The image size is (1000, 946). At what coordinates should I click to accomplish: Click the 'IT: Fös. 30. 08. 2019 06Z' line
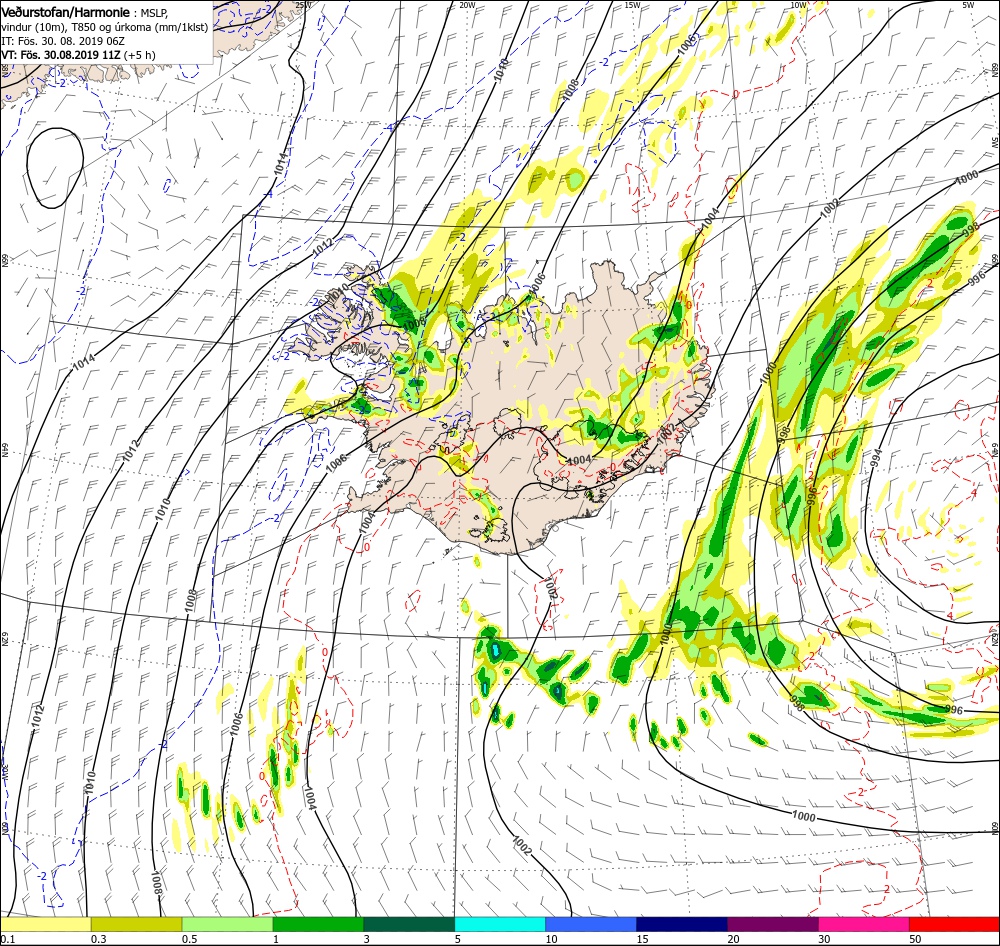click(62, 41)
